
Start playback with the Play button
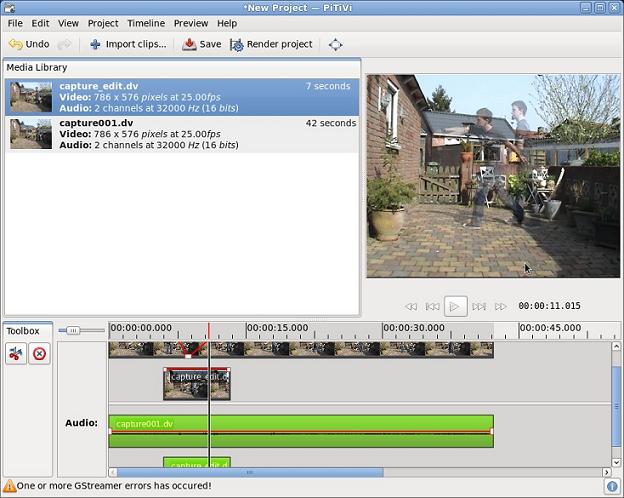click(x=456, y=307)
